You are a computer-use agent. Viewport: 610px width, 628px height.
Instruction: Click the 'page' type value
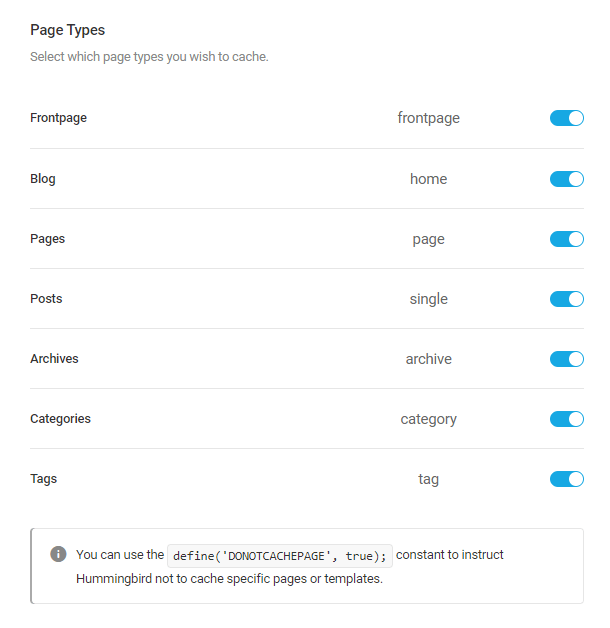[x=429, y=240]
